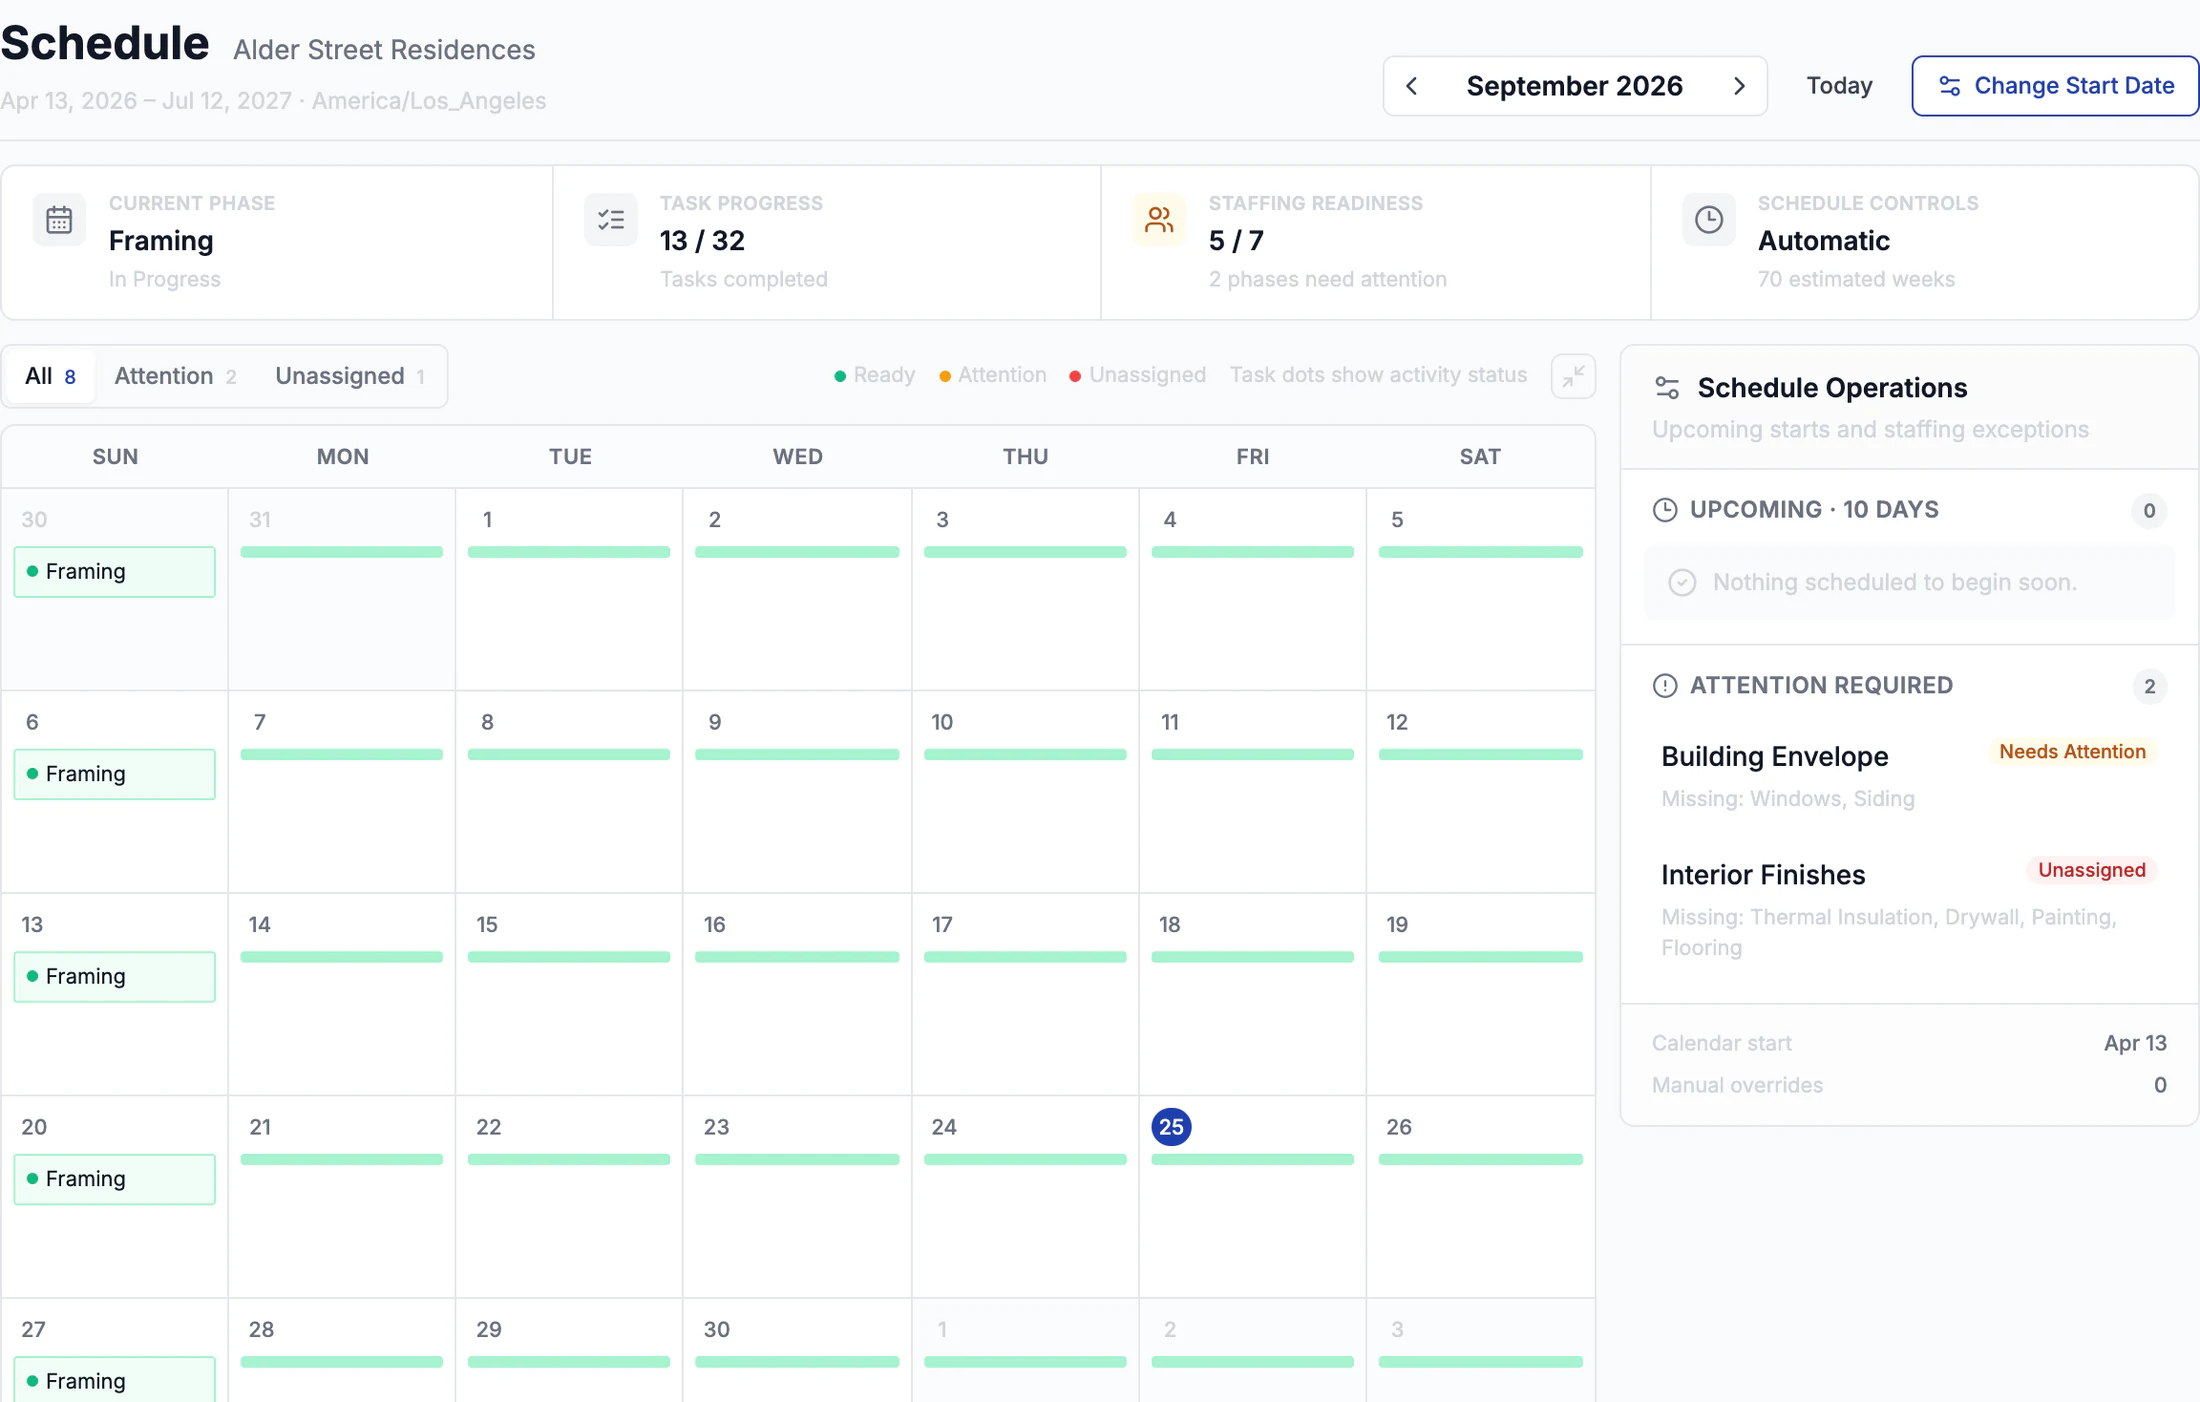Click the Calendar start Apr 13 value
This screenshot has width=2200, height=1402.
coord(2135,1043)
